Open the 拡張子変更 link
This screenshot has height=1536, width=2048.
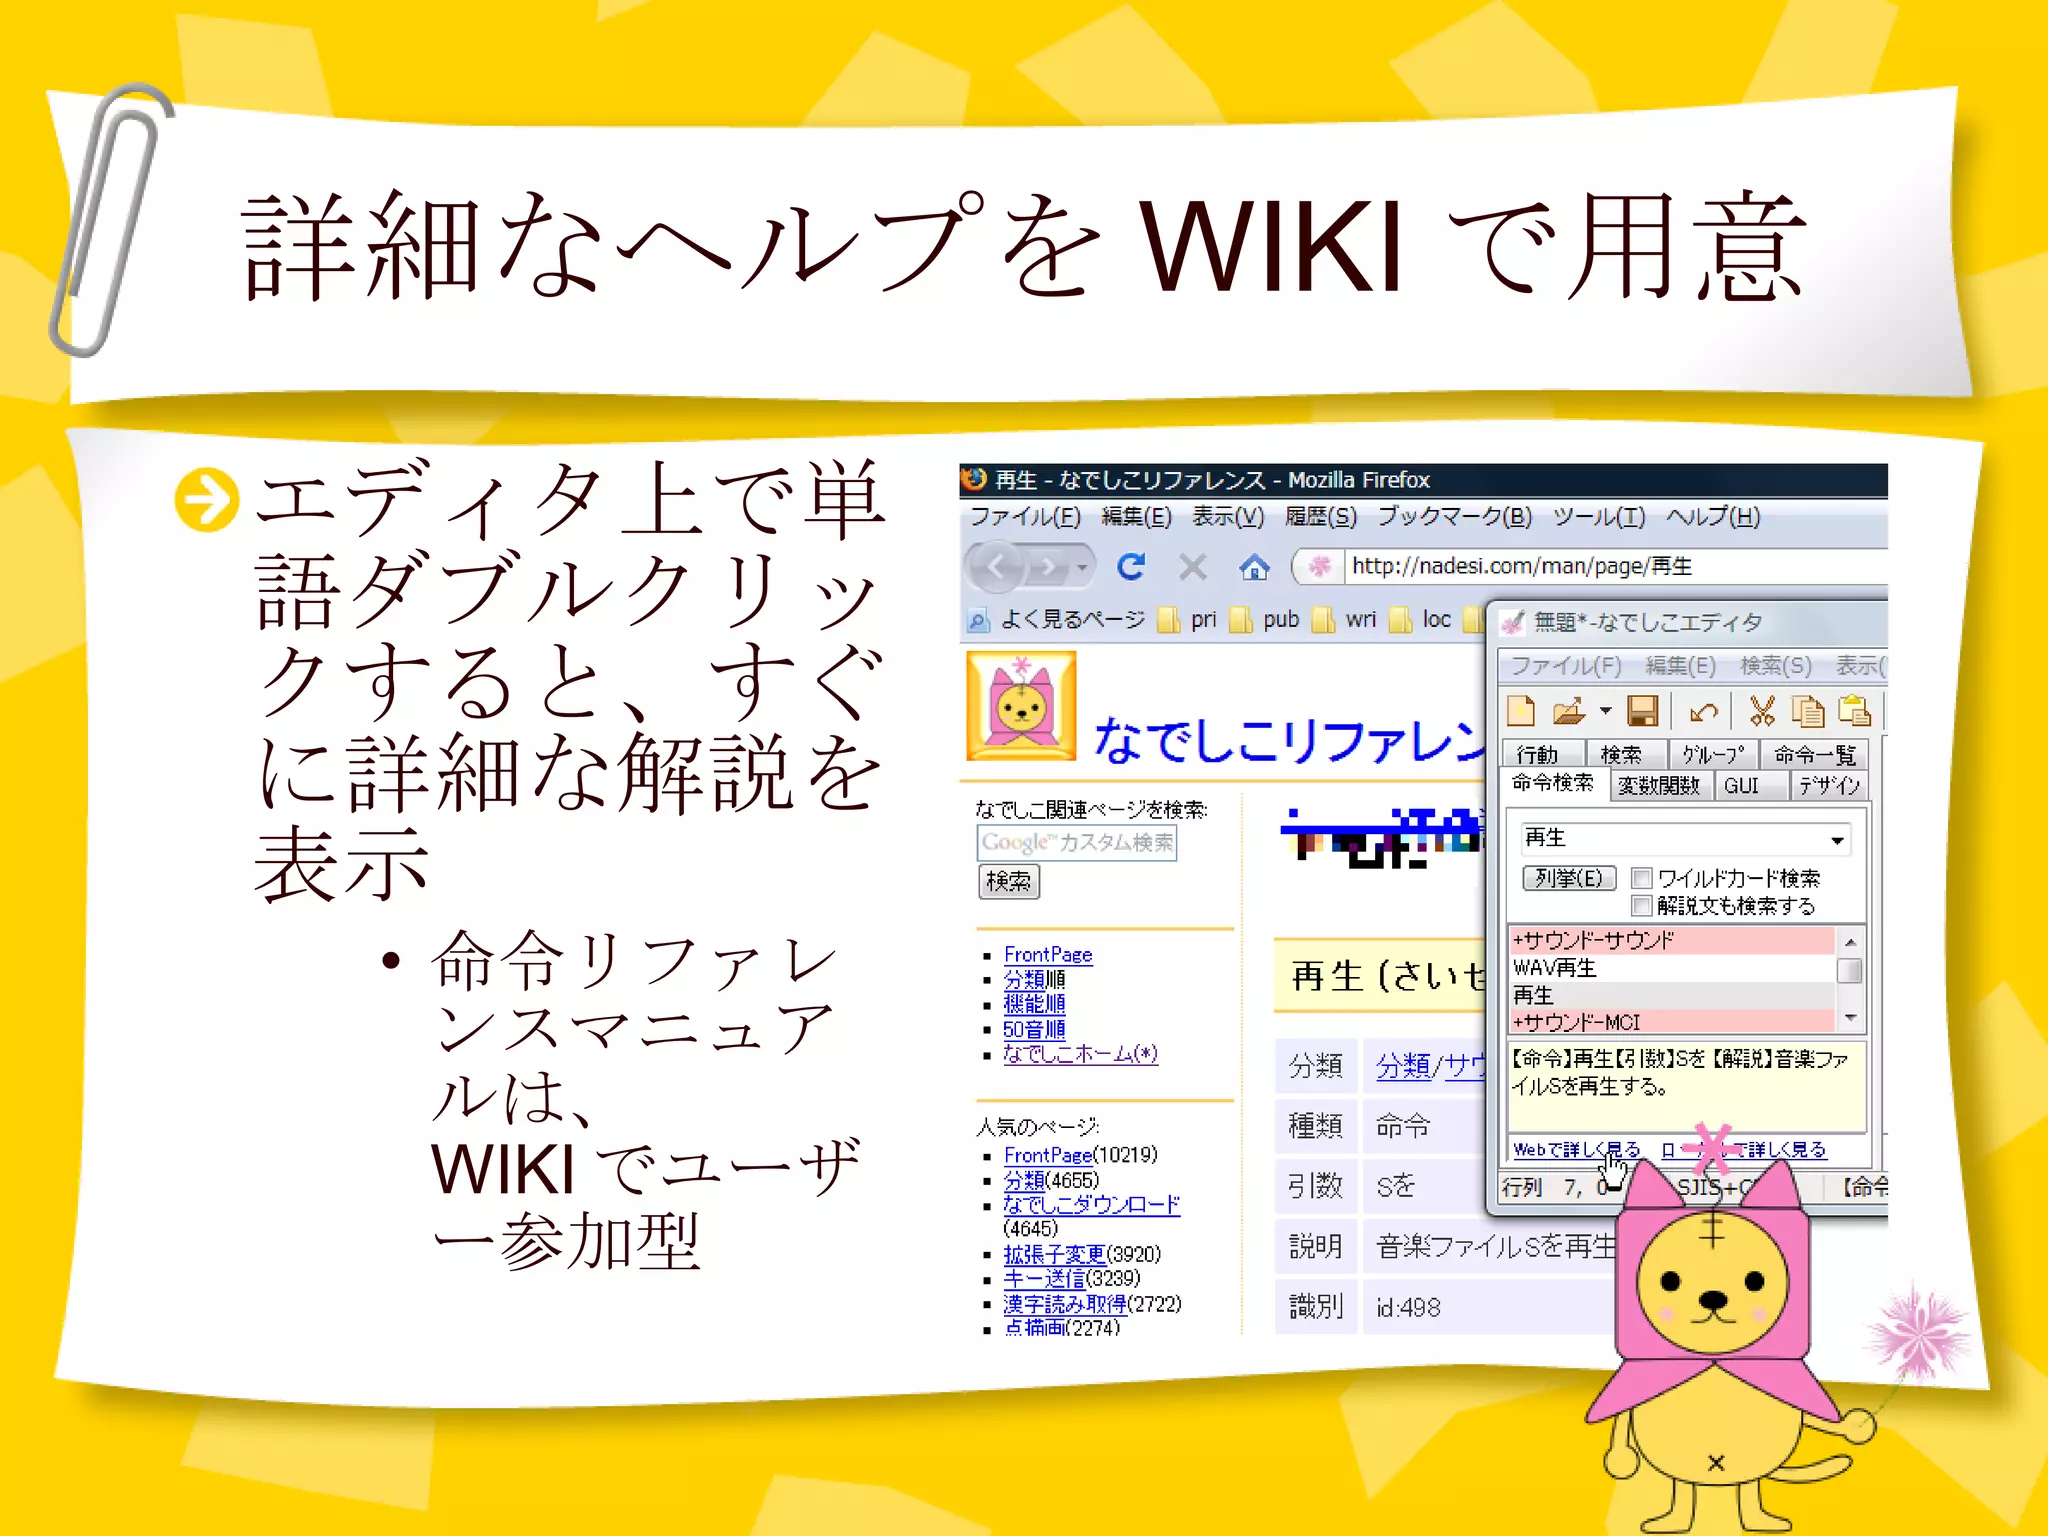tap(1054, 1254)
